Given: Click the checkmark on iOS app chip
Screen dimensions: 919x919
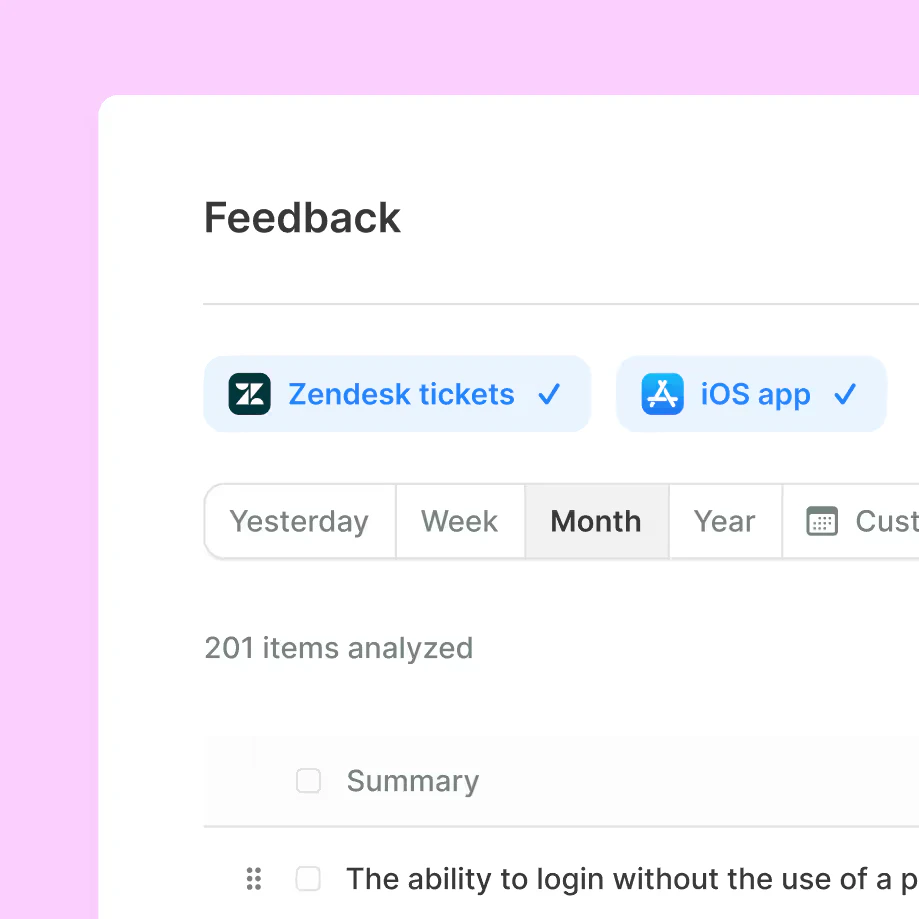Looking at the screenshot, I should [845, 395].
